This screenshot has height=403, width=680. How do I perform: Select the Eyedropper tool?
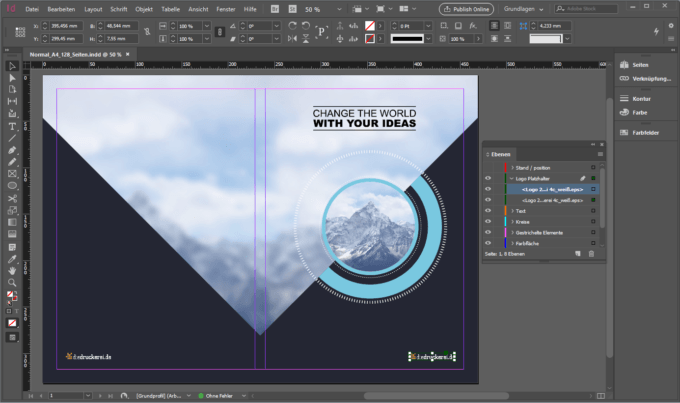point(12,259)
